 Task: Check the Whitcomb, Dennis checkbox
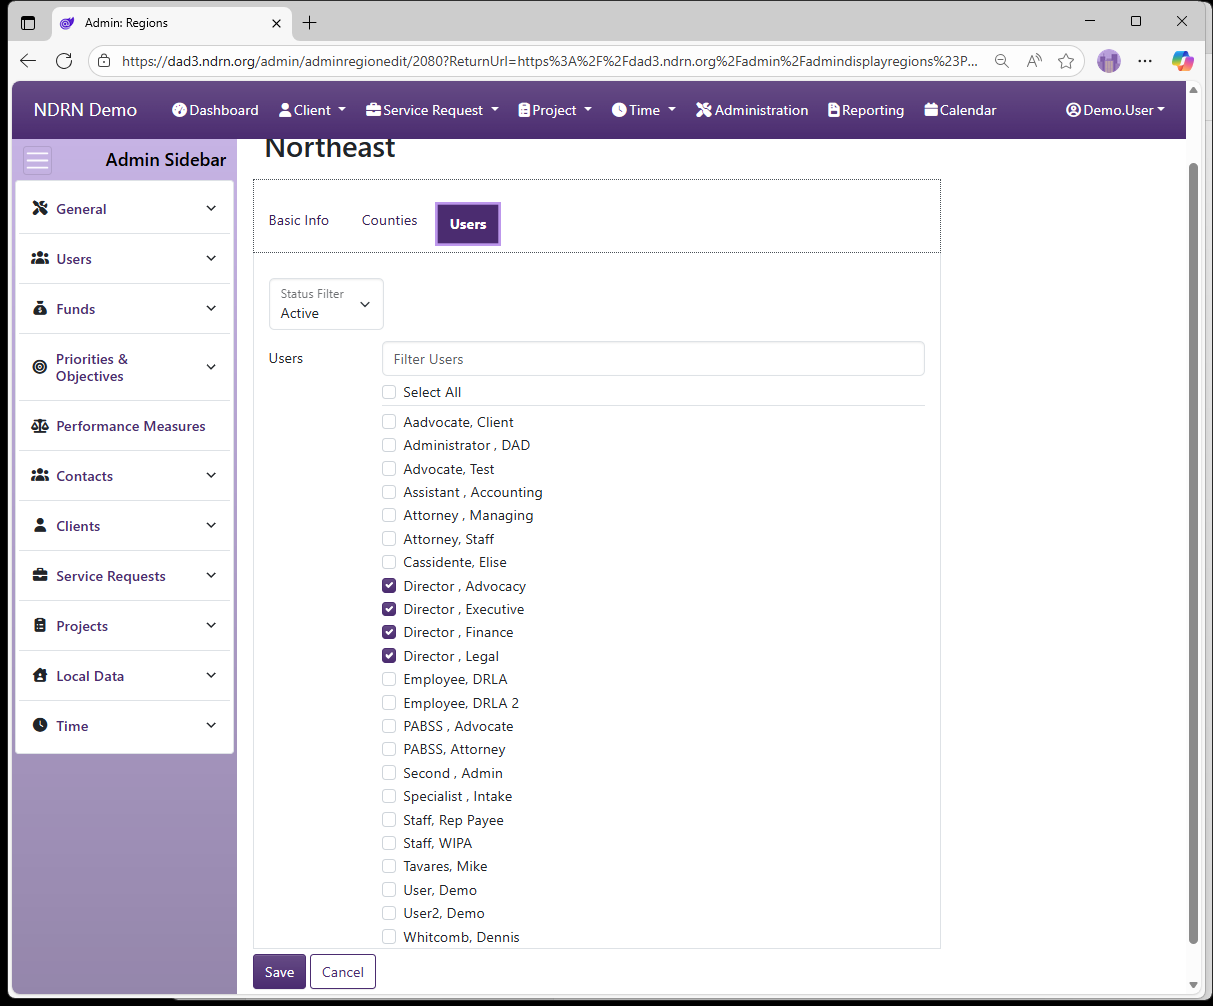pyautogui.click(x=389, y=937)
